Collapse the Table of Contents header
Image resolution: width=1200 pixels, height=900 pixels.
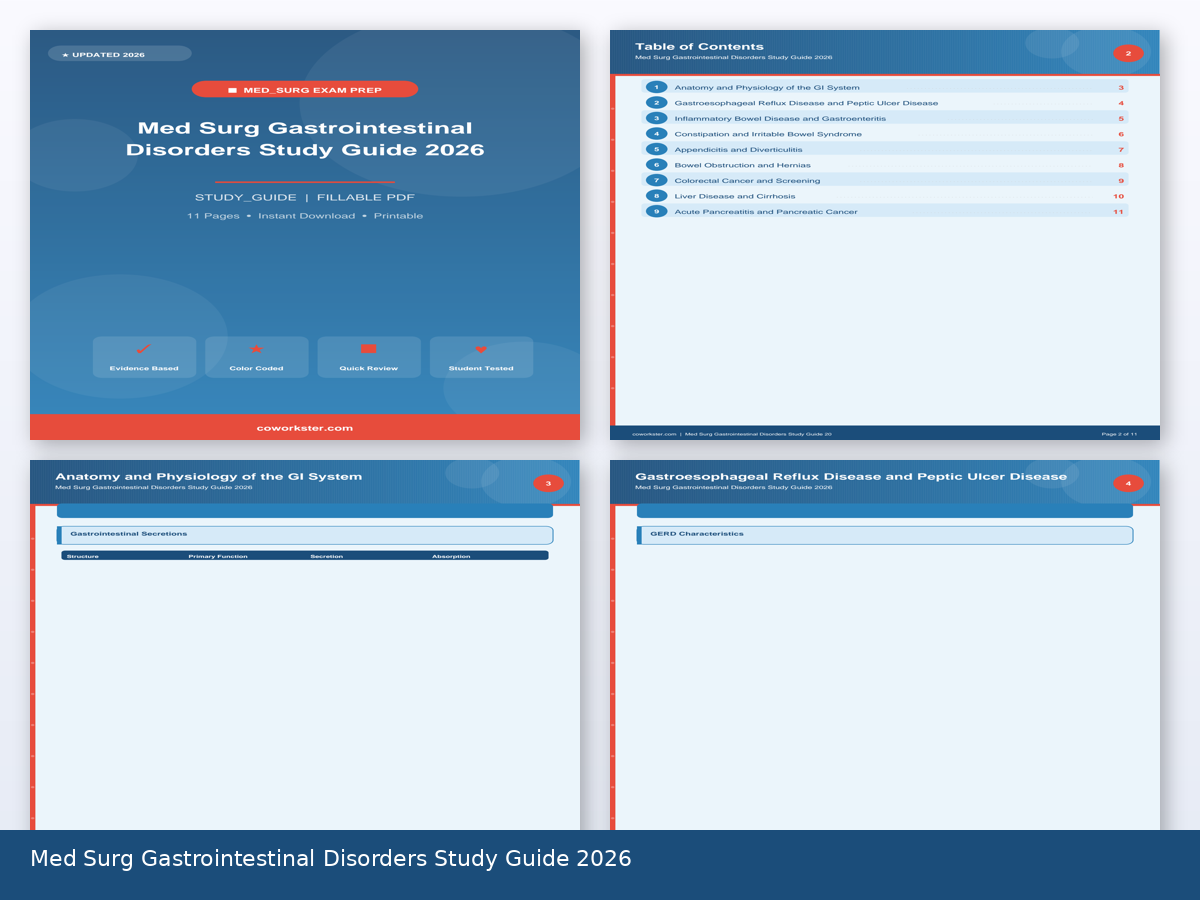(699, 45)
